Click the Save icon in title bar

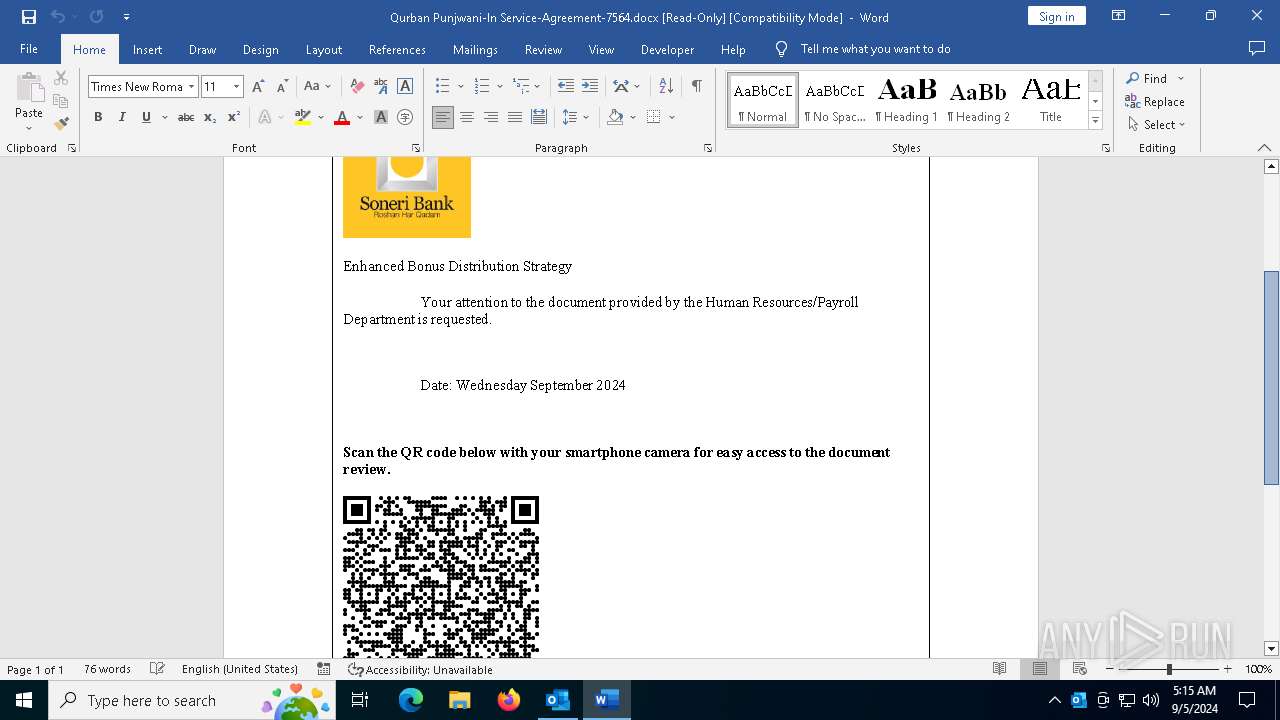pyautogui.click(x=29, y=17)
